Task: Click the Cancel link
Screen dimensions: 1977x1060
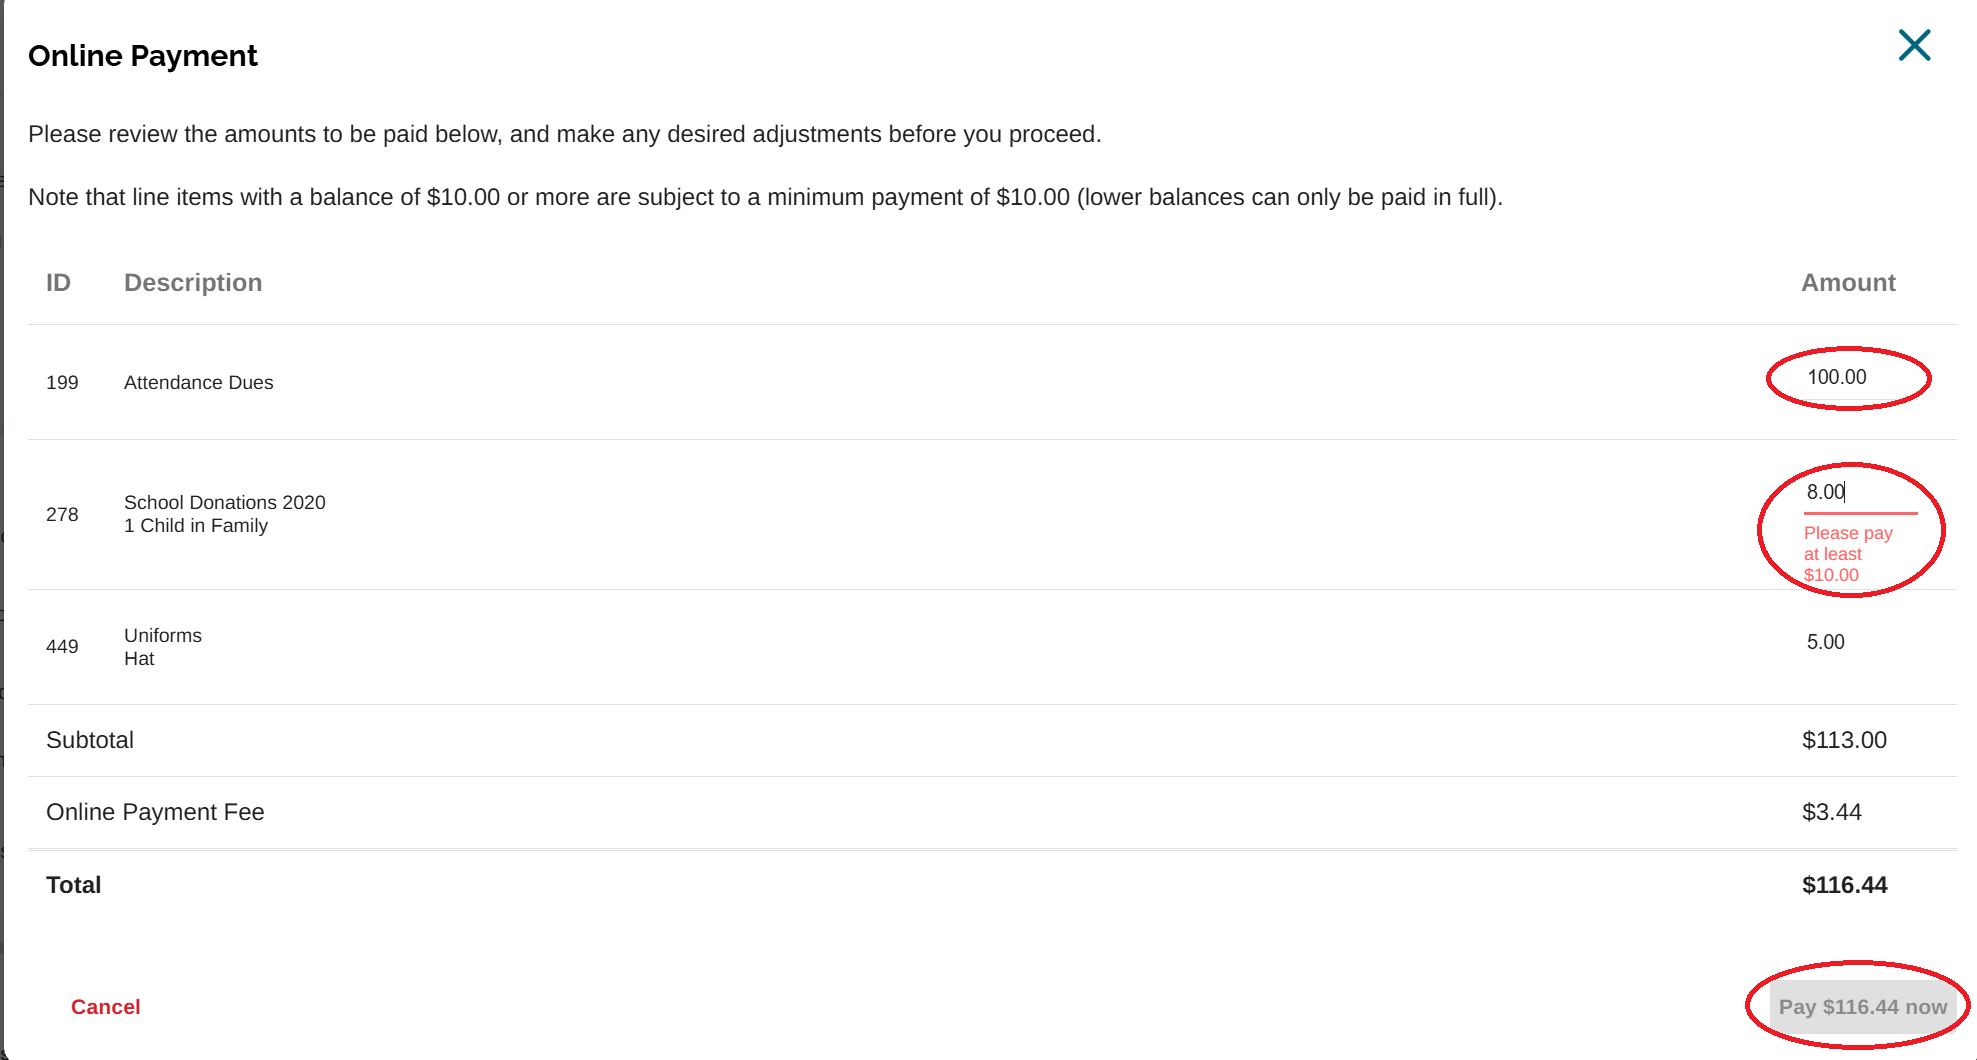Action: click(x=105, y=1007)
